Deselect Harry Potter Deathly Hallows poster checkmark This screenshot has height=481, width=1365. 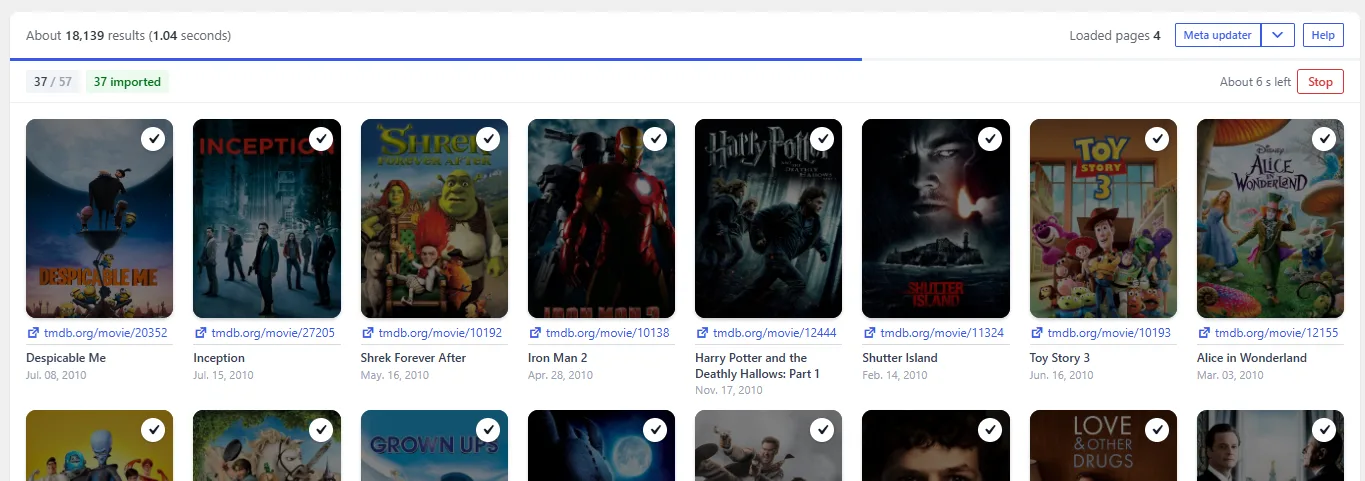pos(822,139)
